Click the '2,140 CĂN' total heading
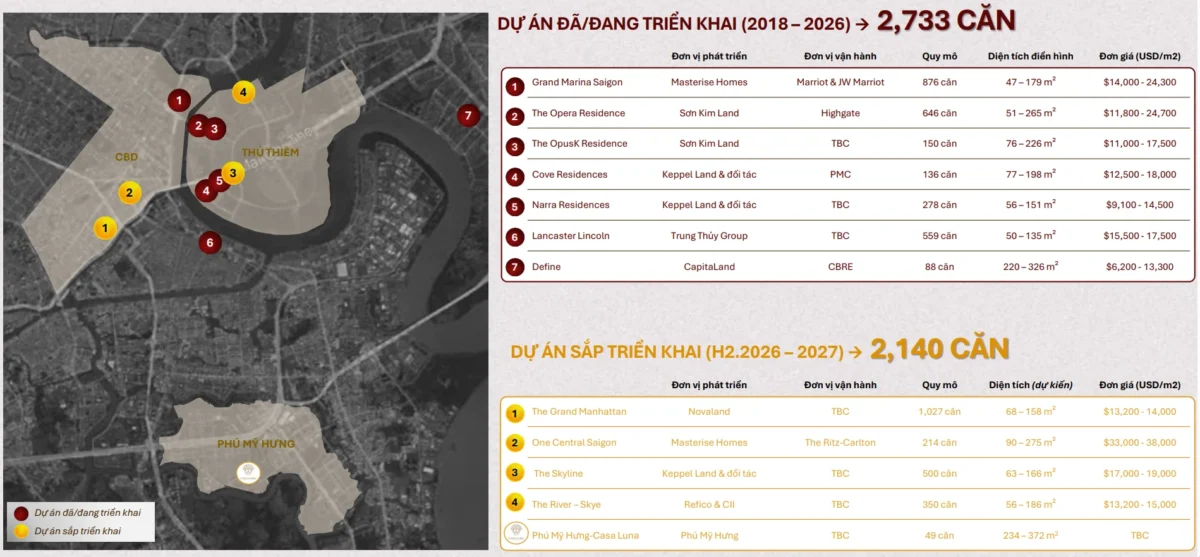This screenshot has height=557, width=1200. [x=939, y=349]
